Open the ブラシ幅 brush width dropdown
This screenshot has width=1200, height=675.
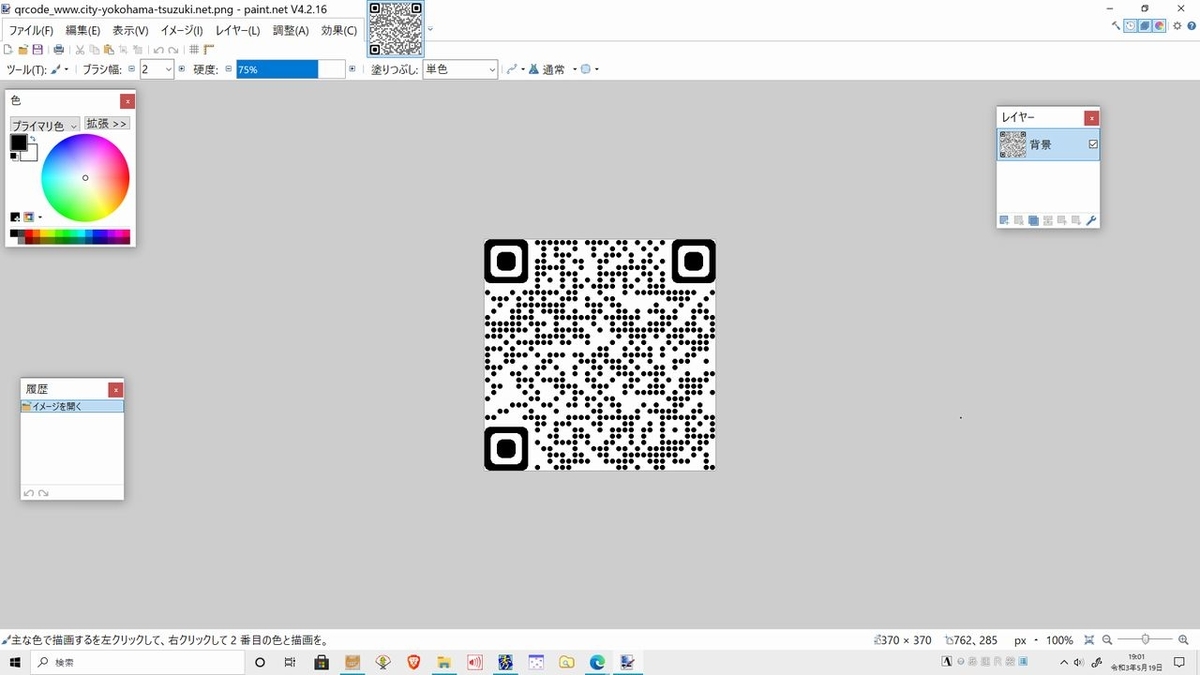(x=157, y=69)
